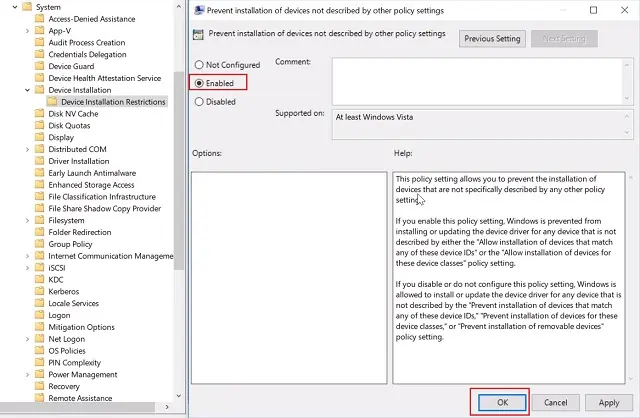The width and height of the screenshot is (640, 418).
Task: Click the Kerberos folder icon
Action: point(40,291)
